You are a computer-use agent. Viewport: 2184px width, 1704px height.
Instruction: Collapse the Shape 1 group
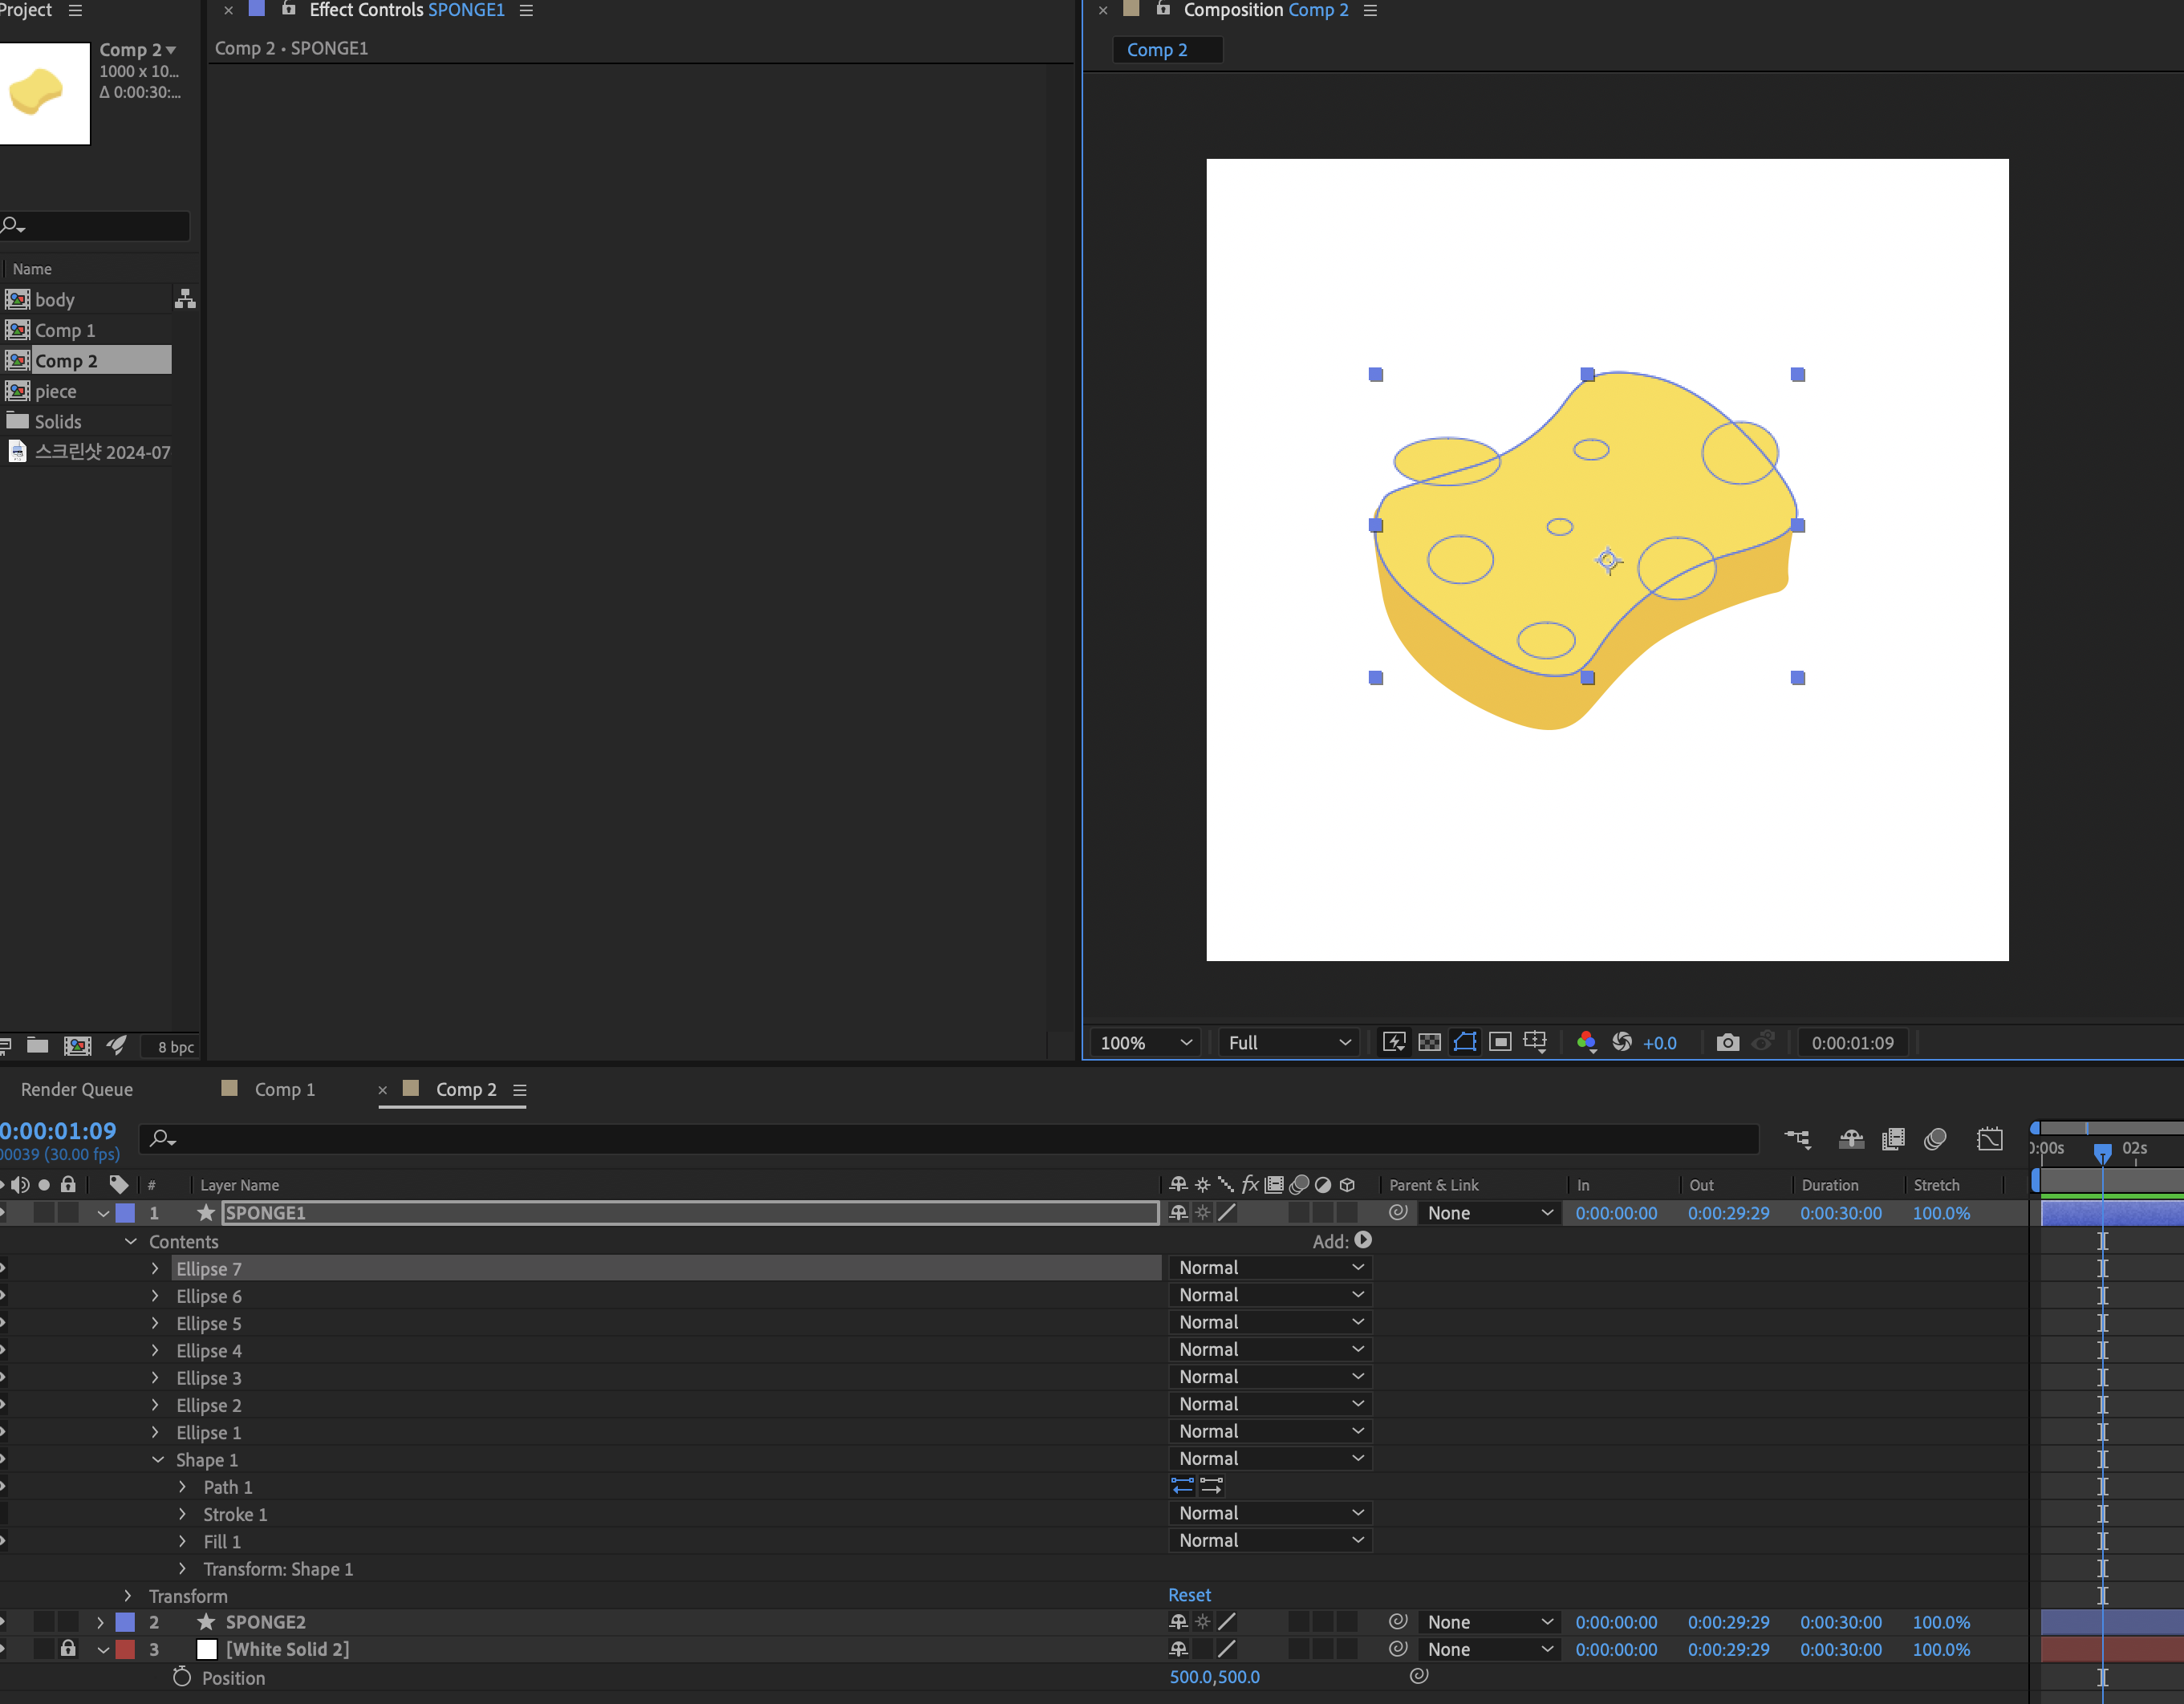point(158,1459)
